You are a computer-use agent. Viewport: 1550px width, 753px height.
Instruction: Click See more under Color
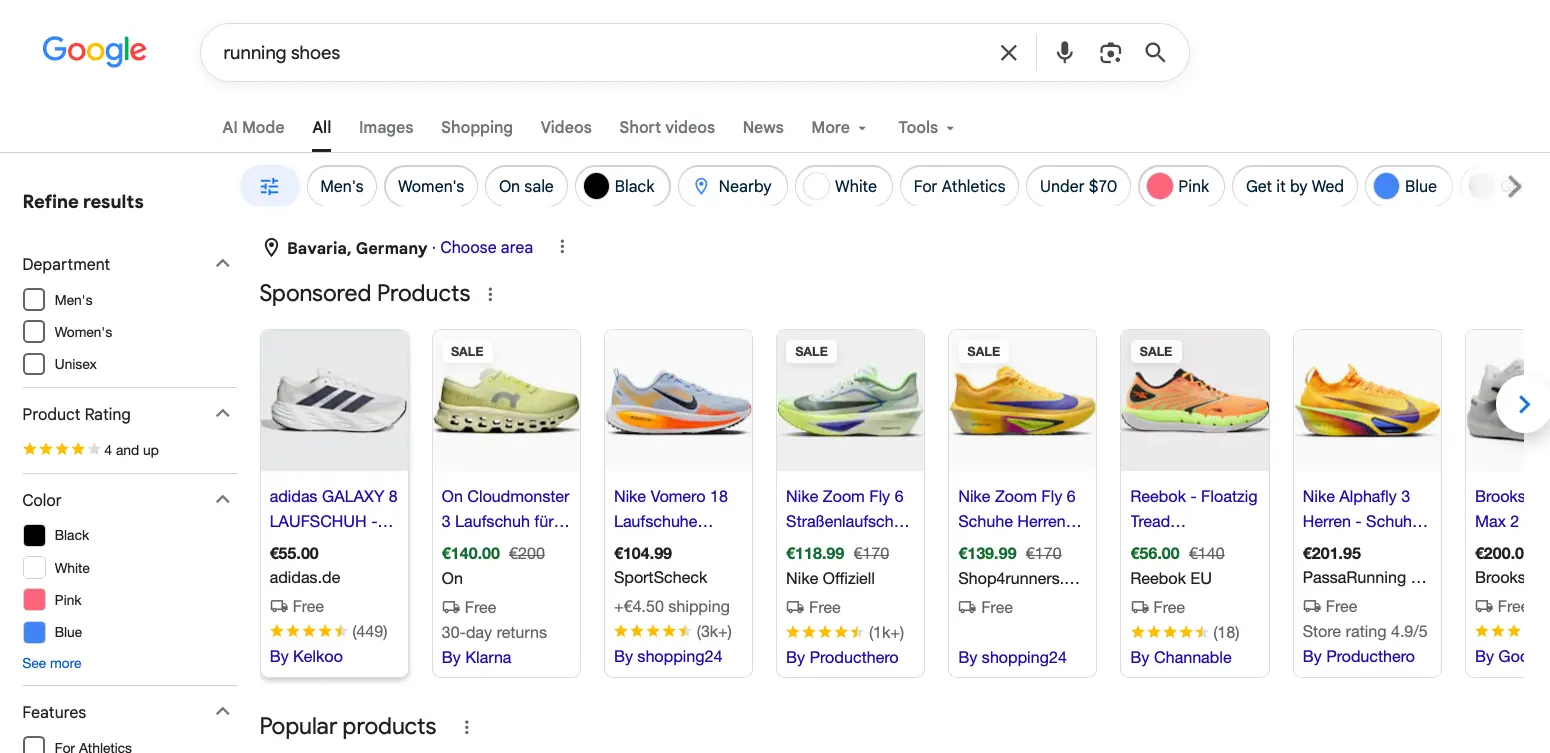coord(52,663)
